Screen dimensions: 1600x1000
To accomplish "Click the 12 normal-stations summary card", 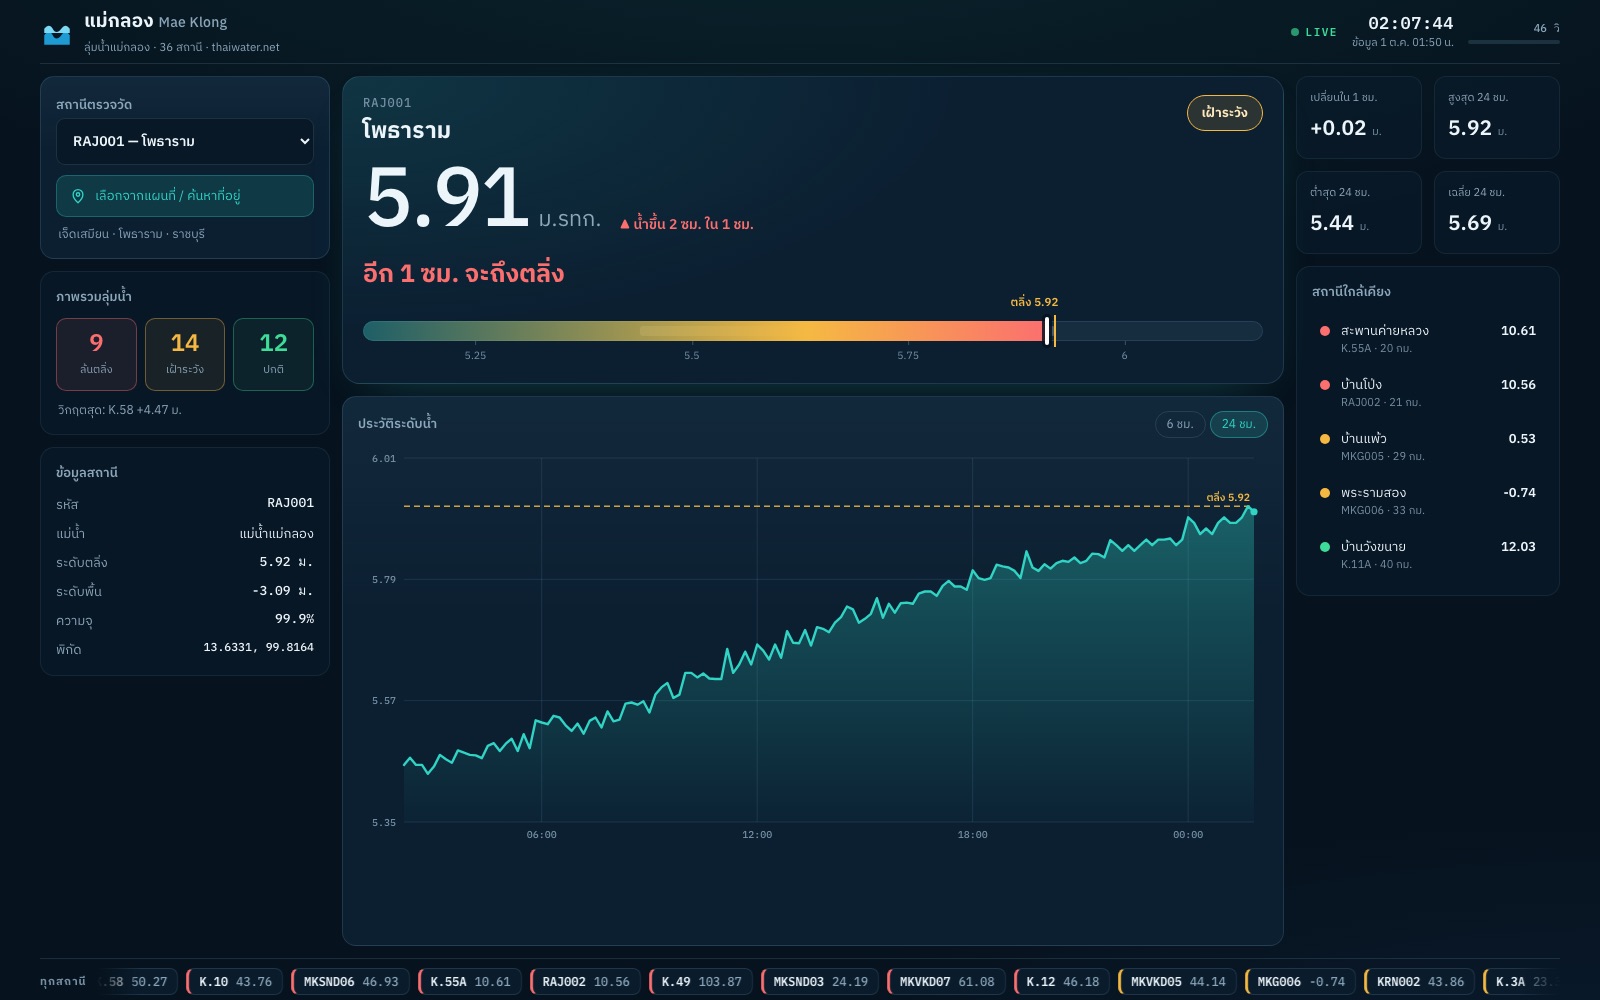I will tap(273, 354).
